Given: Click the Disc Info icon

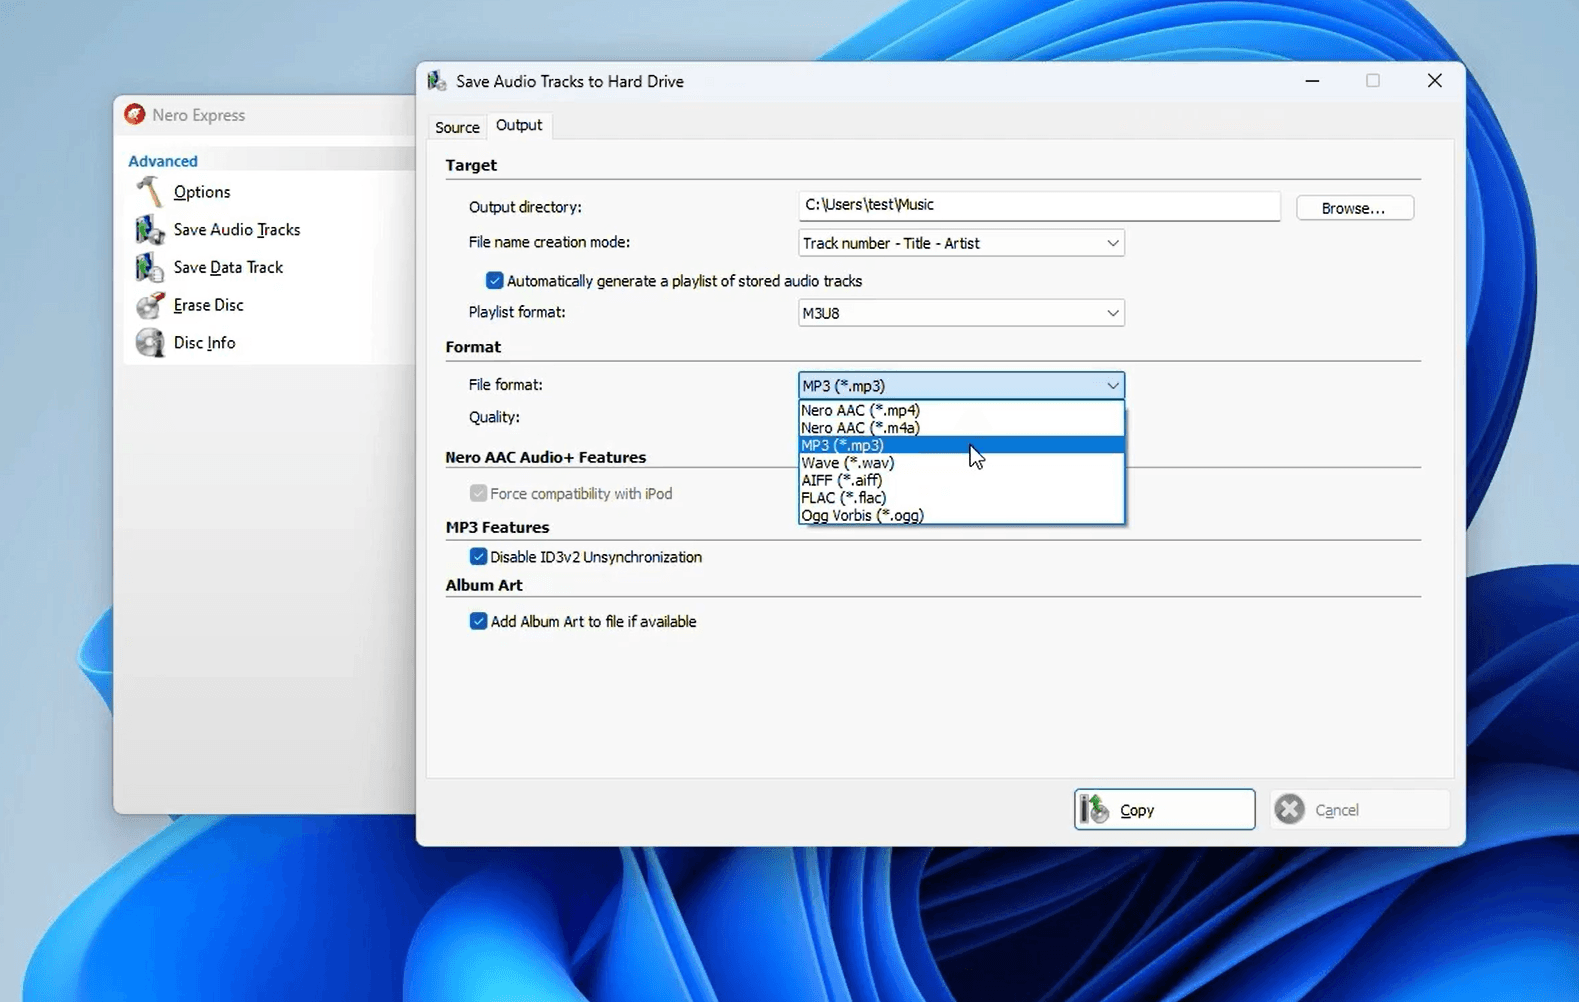Looking at the screenshot, I should (x=149, y=343).
